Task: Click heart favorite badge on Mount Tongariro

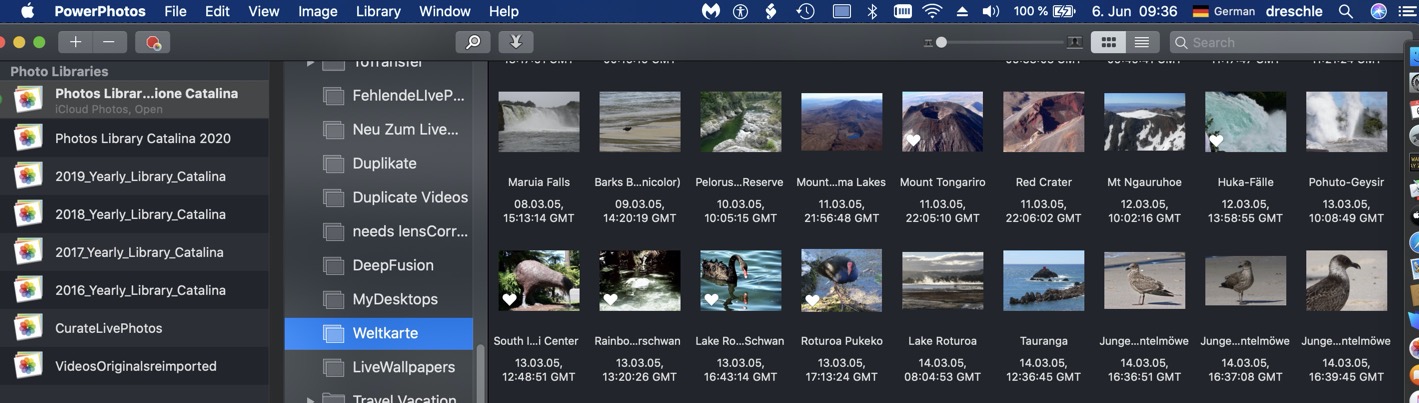Action: coord(913,141)
